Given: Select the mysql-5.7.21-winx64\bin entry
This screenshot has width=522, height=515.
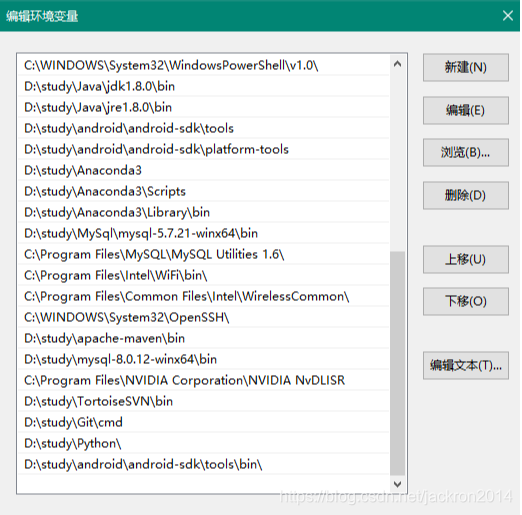Looking at the screenshot, I should 203,233.
